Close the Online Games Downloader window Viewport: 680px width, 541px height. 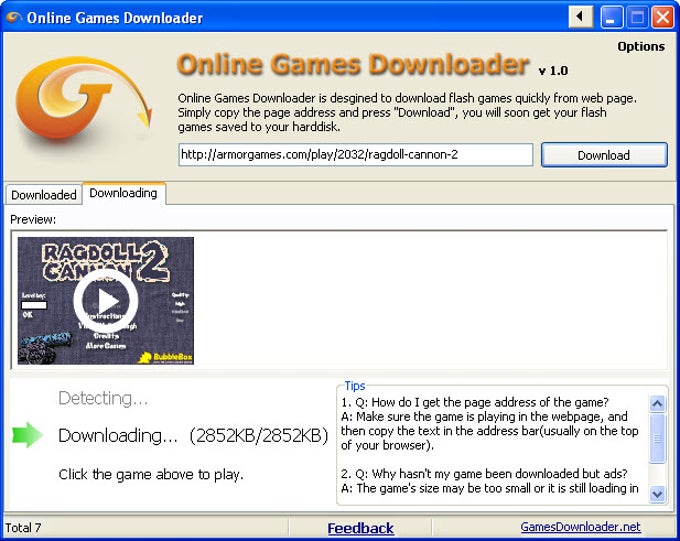[663, 17]
